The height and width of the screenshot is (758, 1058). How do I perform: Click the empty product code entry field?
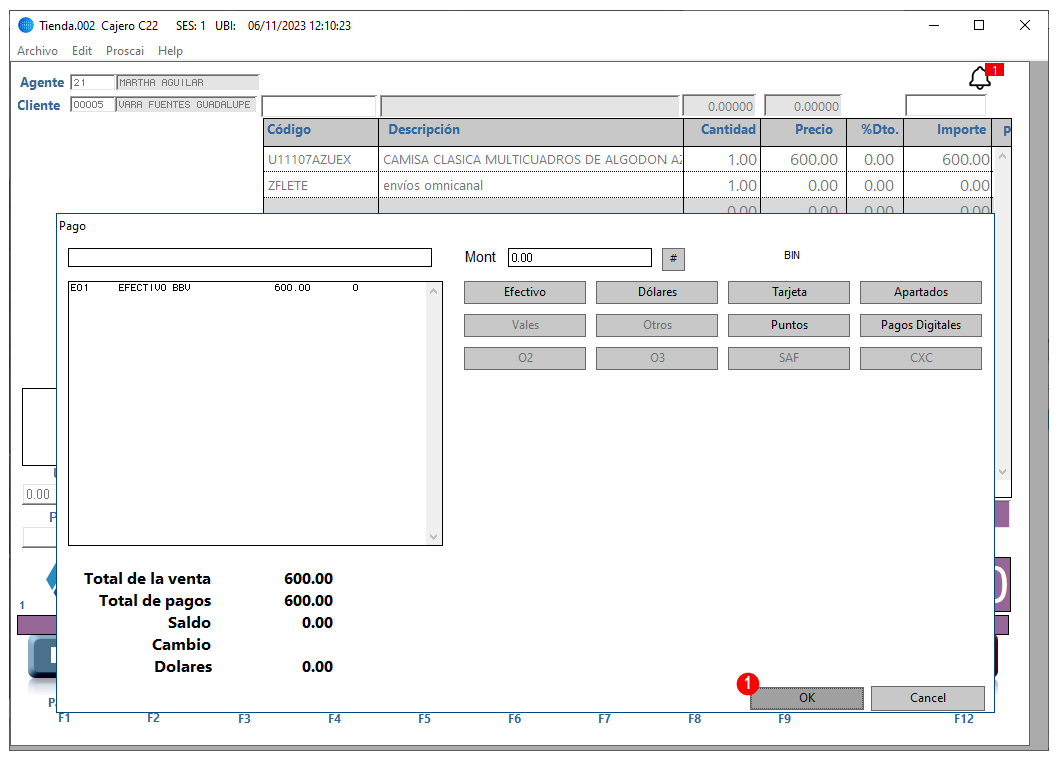tap(318, 106)
